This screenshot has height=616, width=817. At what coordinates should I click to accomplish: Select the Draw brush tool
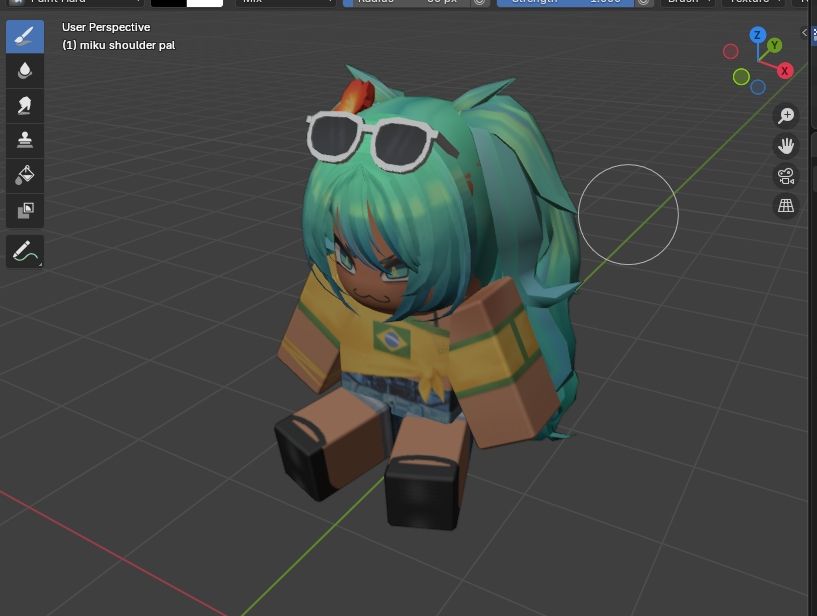(25, 36)
